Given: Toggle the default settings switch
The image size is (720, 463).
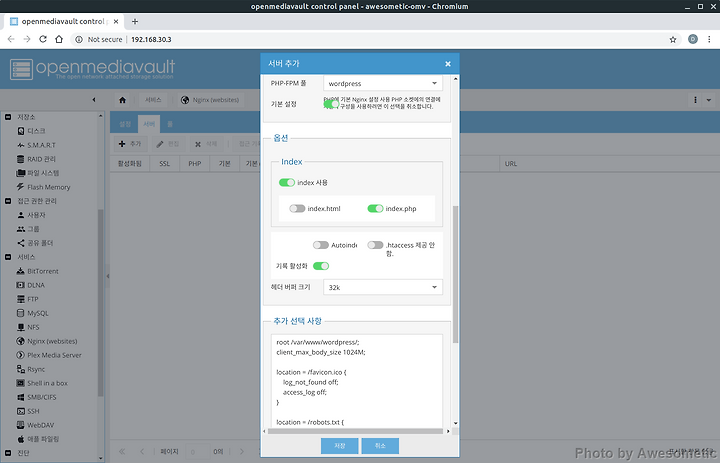Looking at the screenshot, I should (332, 104).
